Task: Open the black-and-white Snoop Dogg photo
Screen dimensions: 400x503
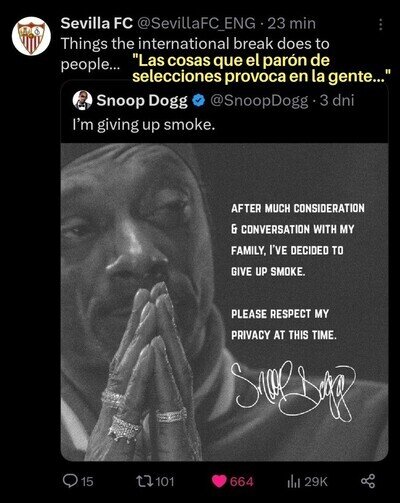Action: [224, 302]
